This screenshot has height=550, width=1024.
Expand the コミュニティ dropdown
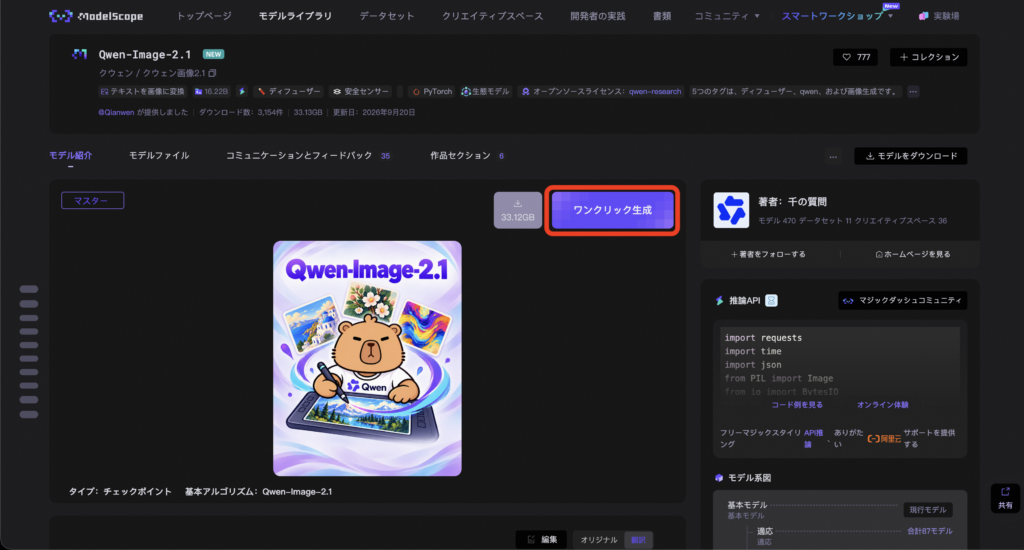[x=726, y=16]
